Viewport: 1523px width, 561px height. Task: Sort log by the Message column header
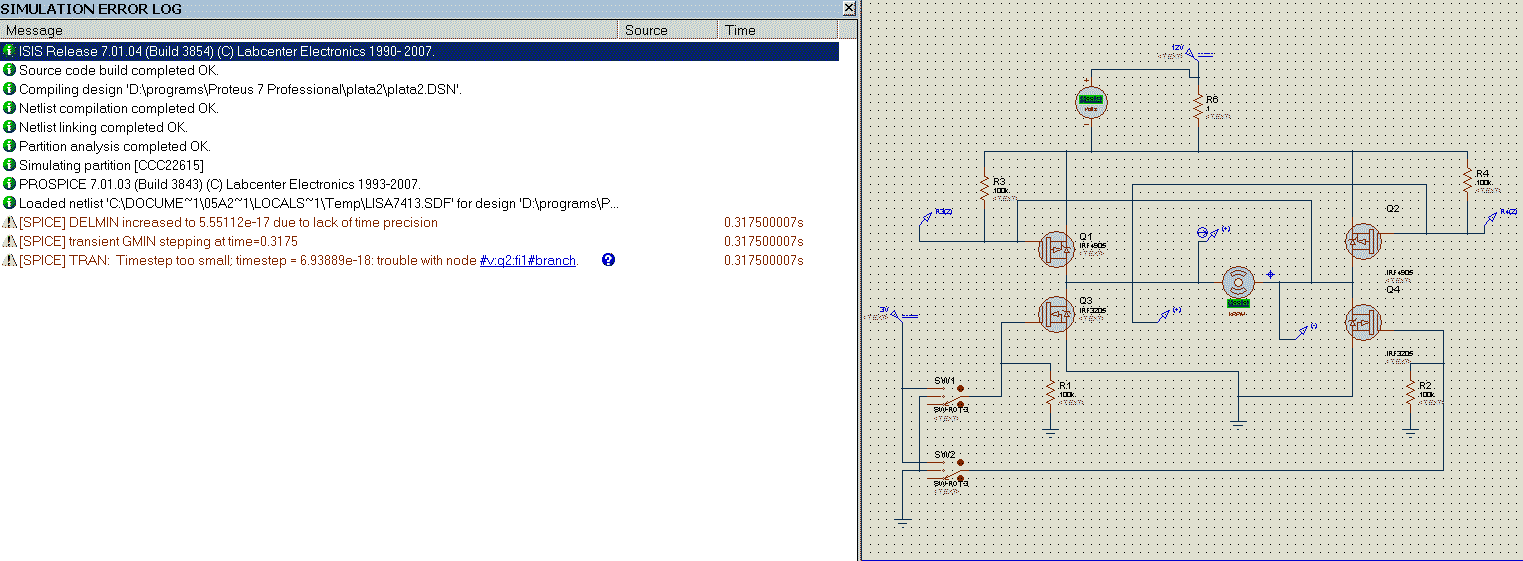pos(300,30)
